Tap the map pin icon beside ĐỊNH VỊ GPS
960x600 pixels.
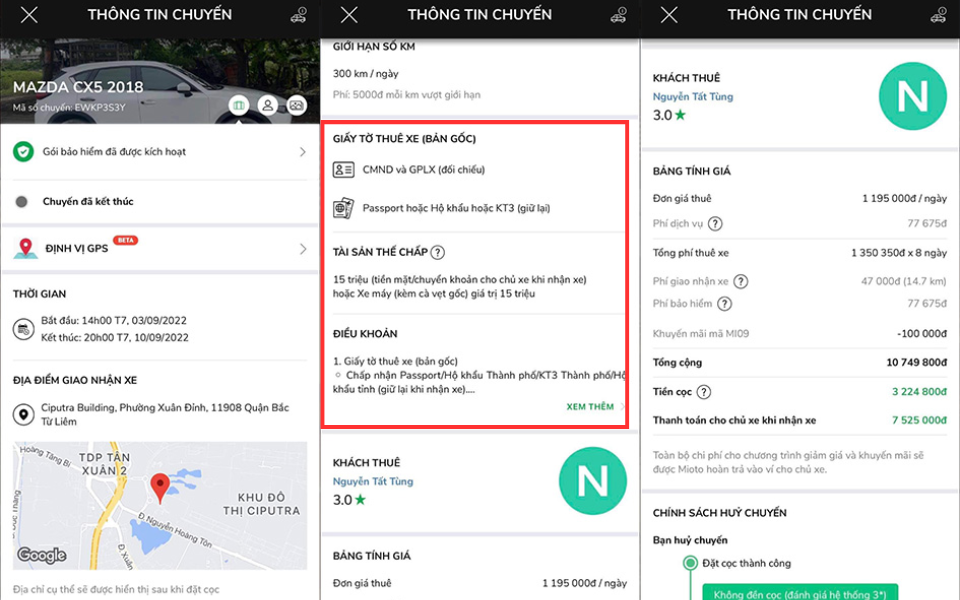point(25,248)
